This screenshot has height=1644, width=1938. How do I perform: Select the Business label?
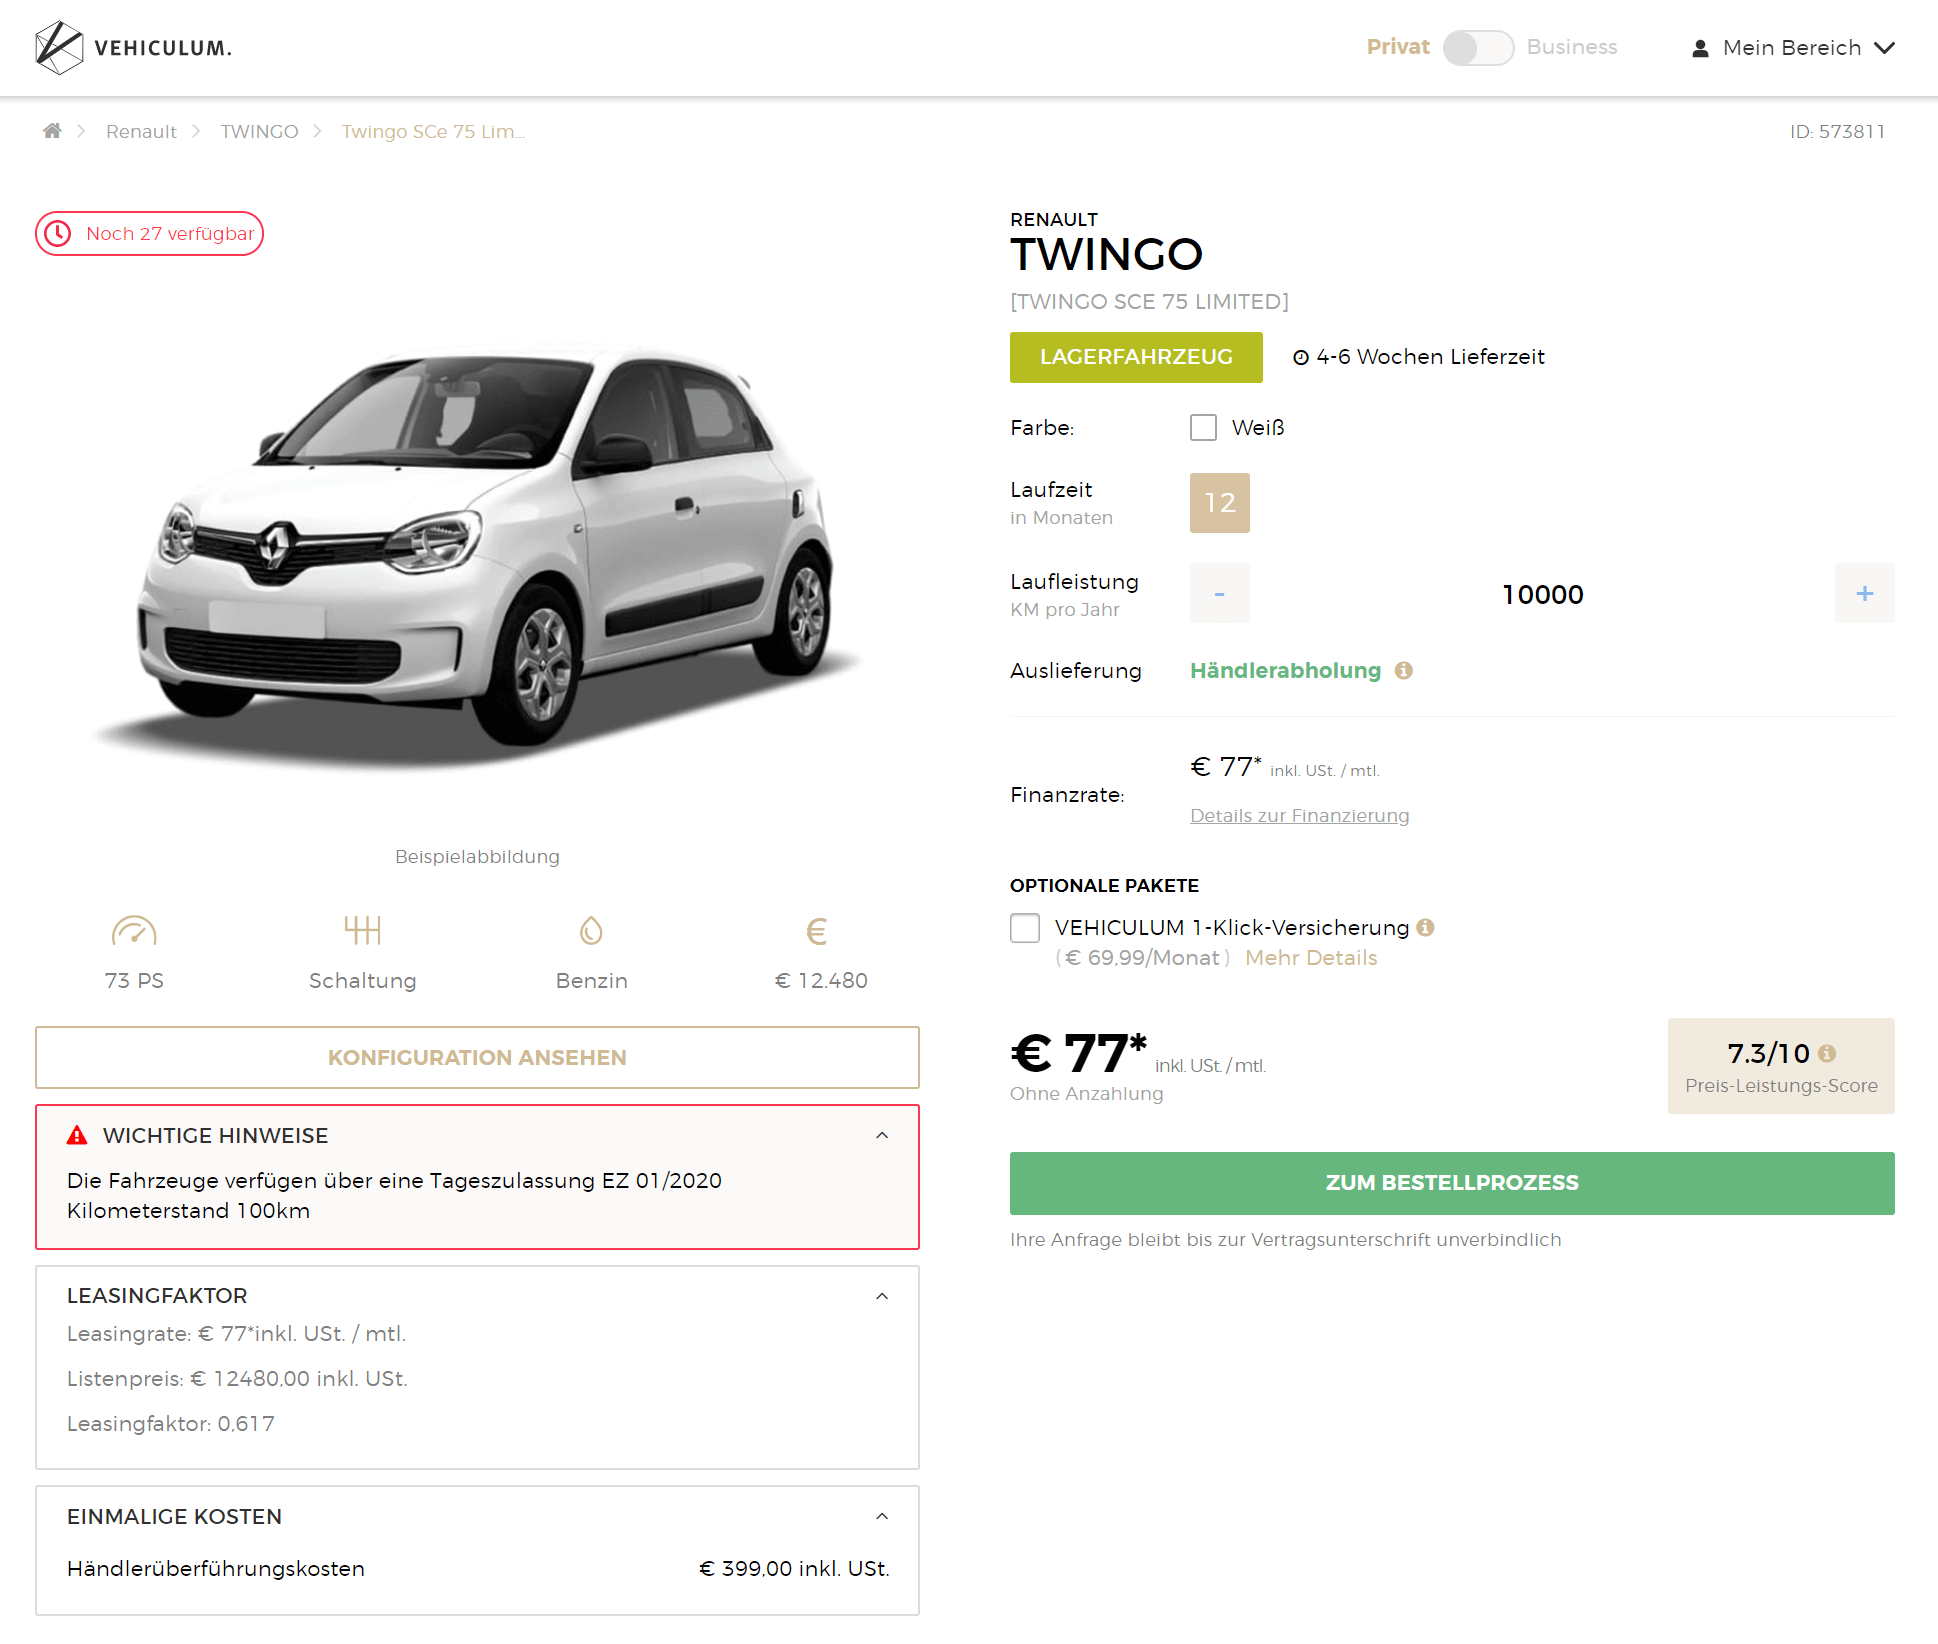1572,47
